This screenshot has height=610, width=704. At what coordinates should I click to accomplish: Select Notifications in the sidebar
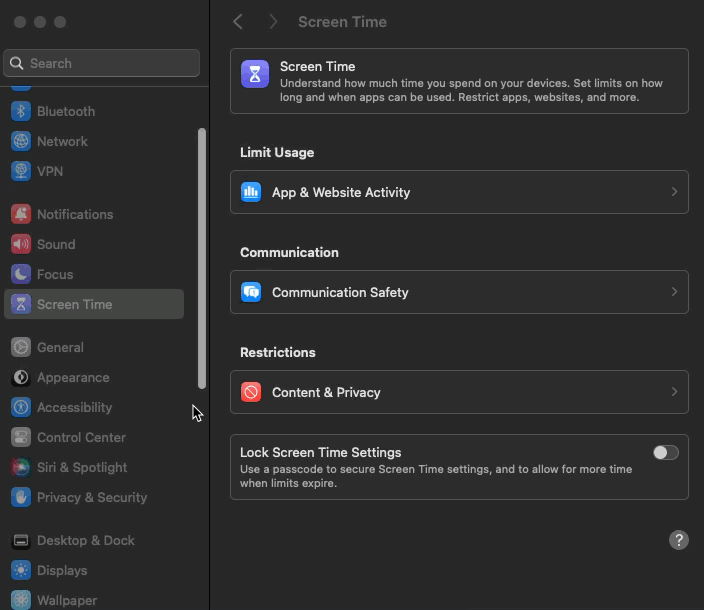click(x=94, y=214)
